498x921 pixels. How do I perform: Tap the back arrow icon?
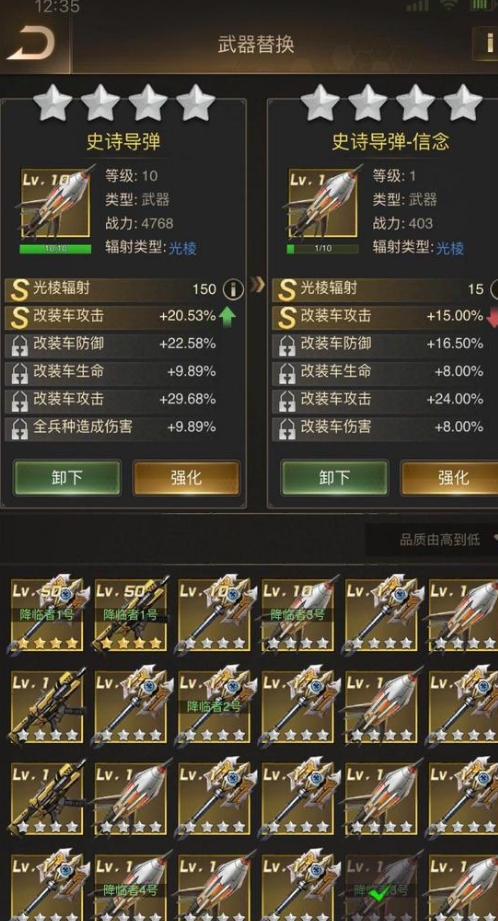coord(31,44)
